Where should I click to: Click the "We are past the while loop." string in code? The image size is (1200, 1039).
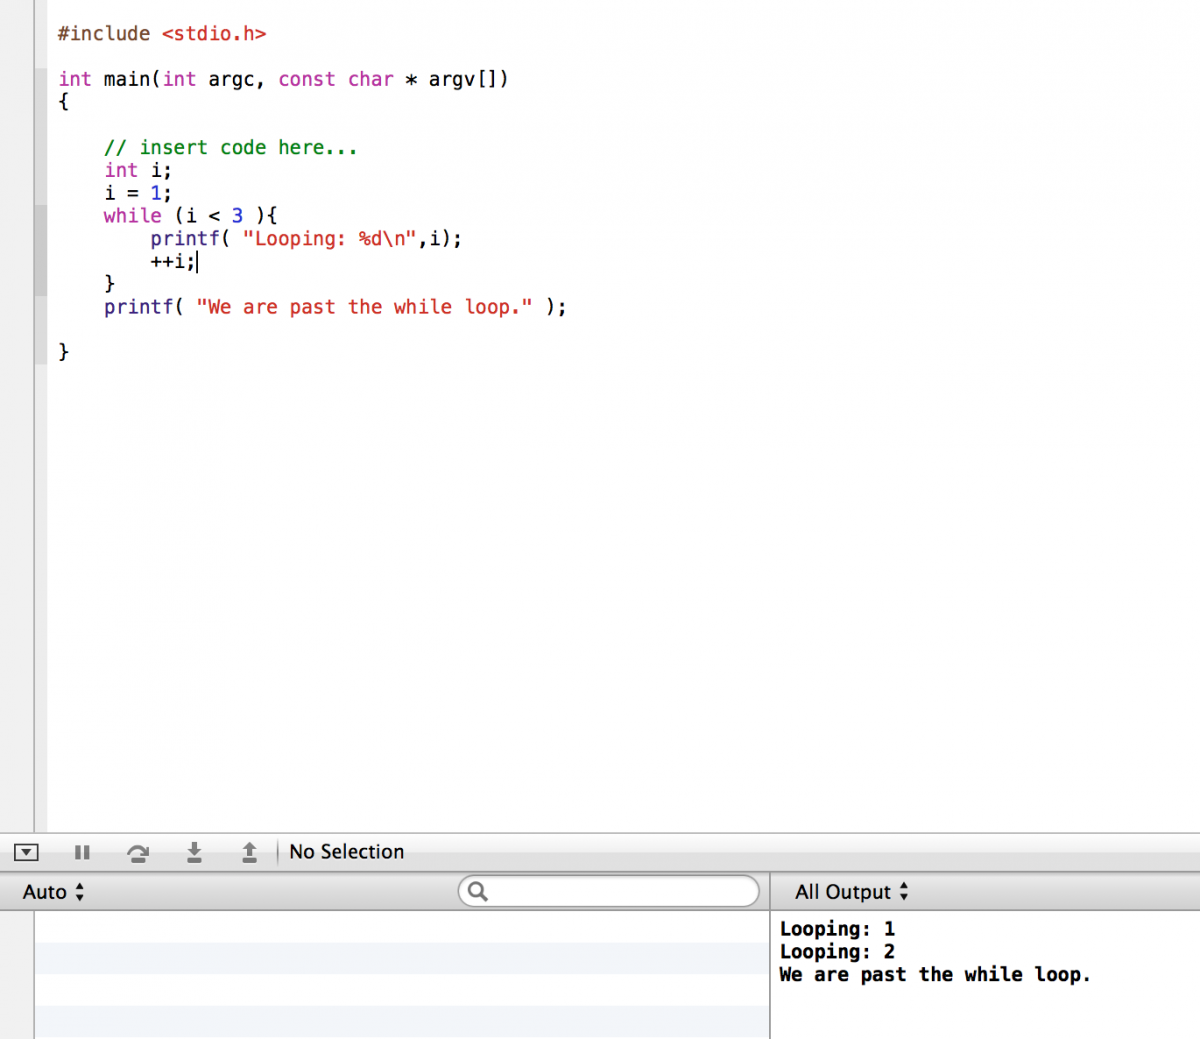click(364, 307)
